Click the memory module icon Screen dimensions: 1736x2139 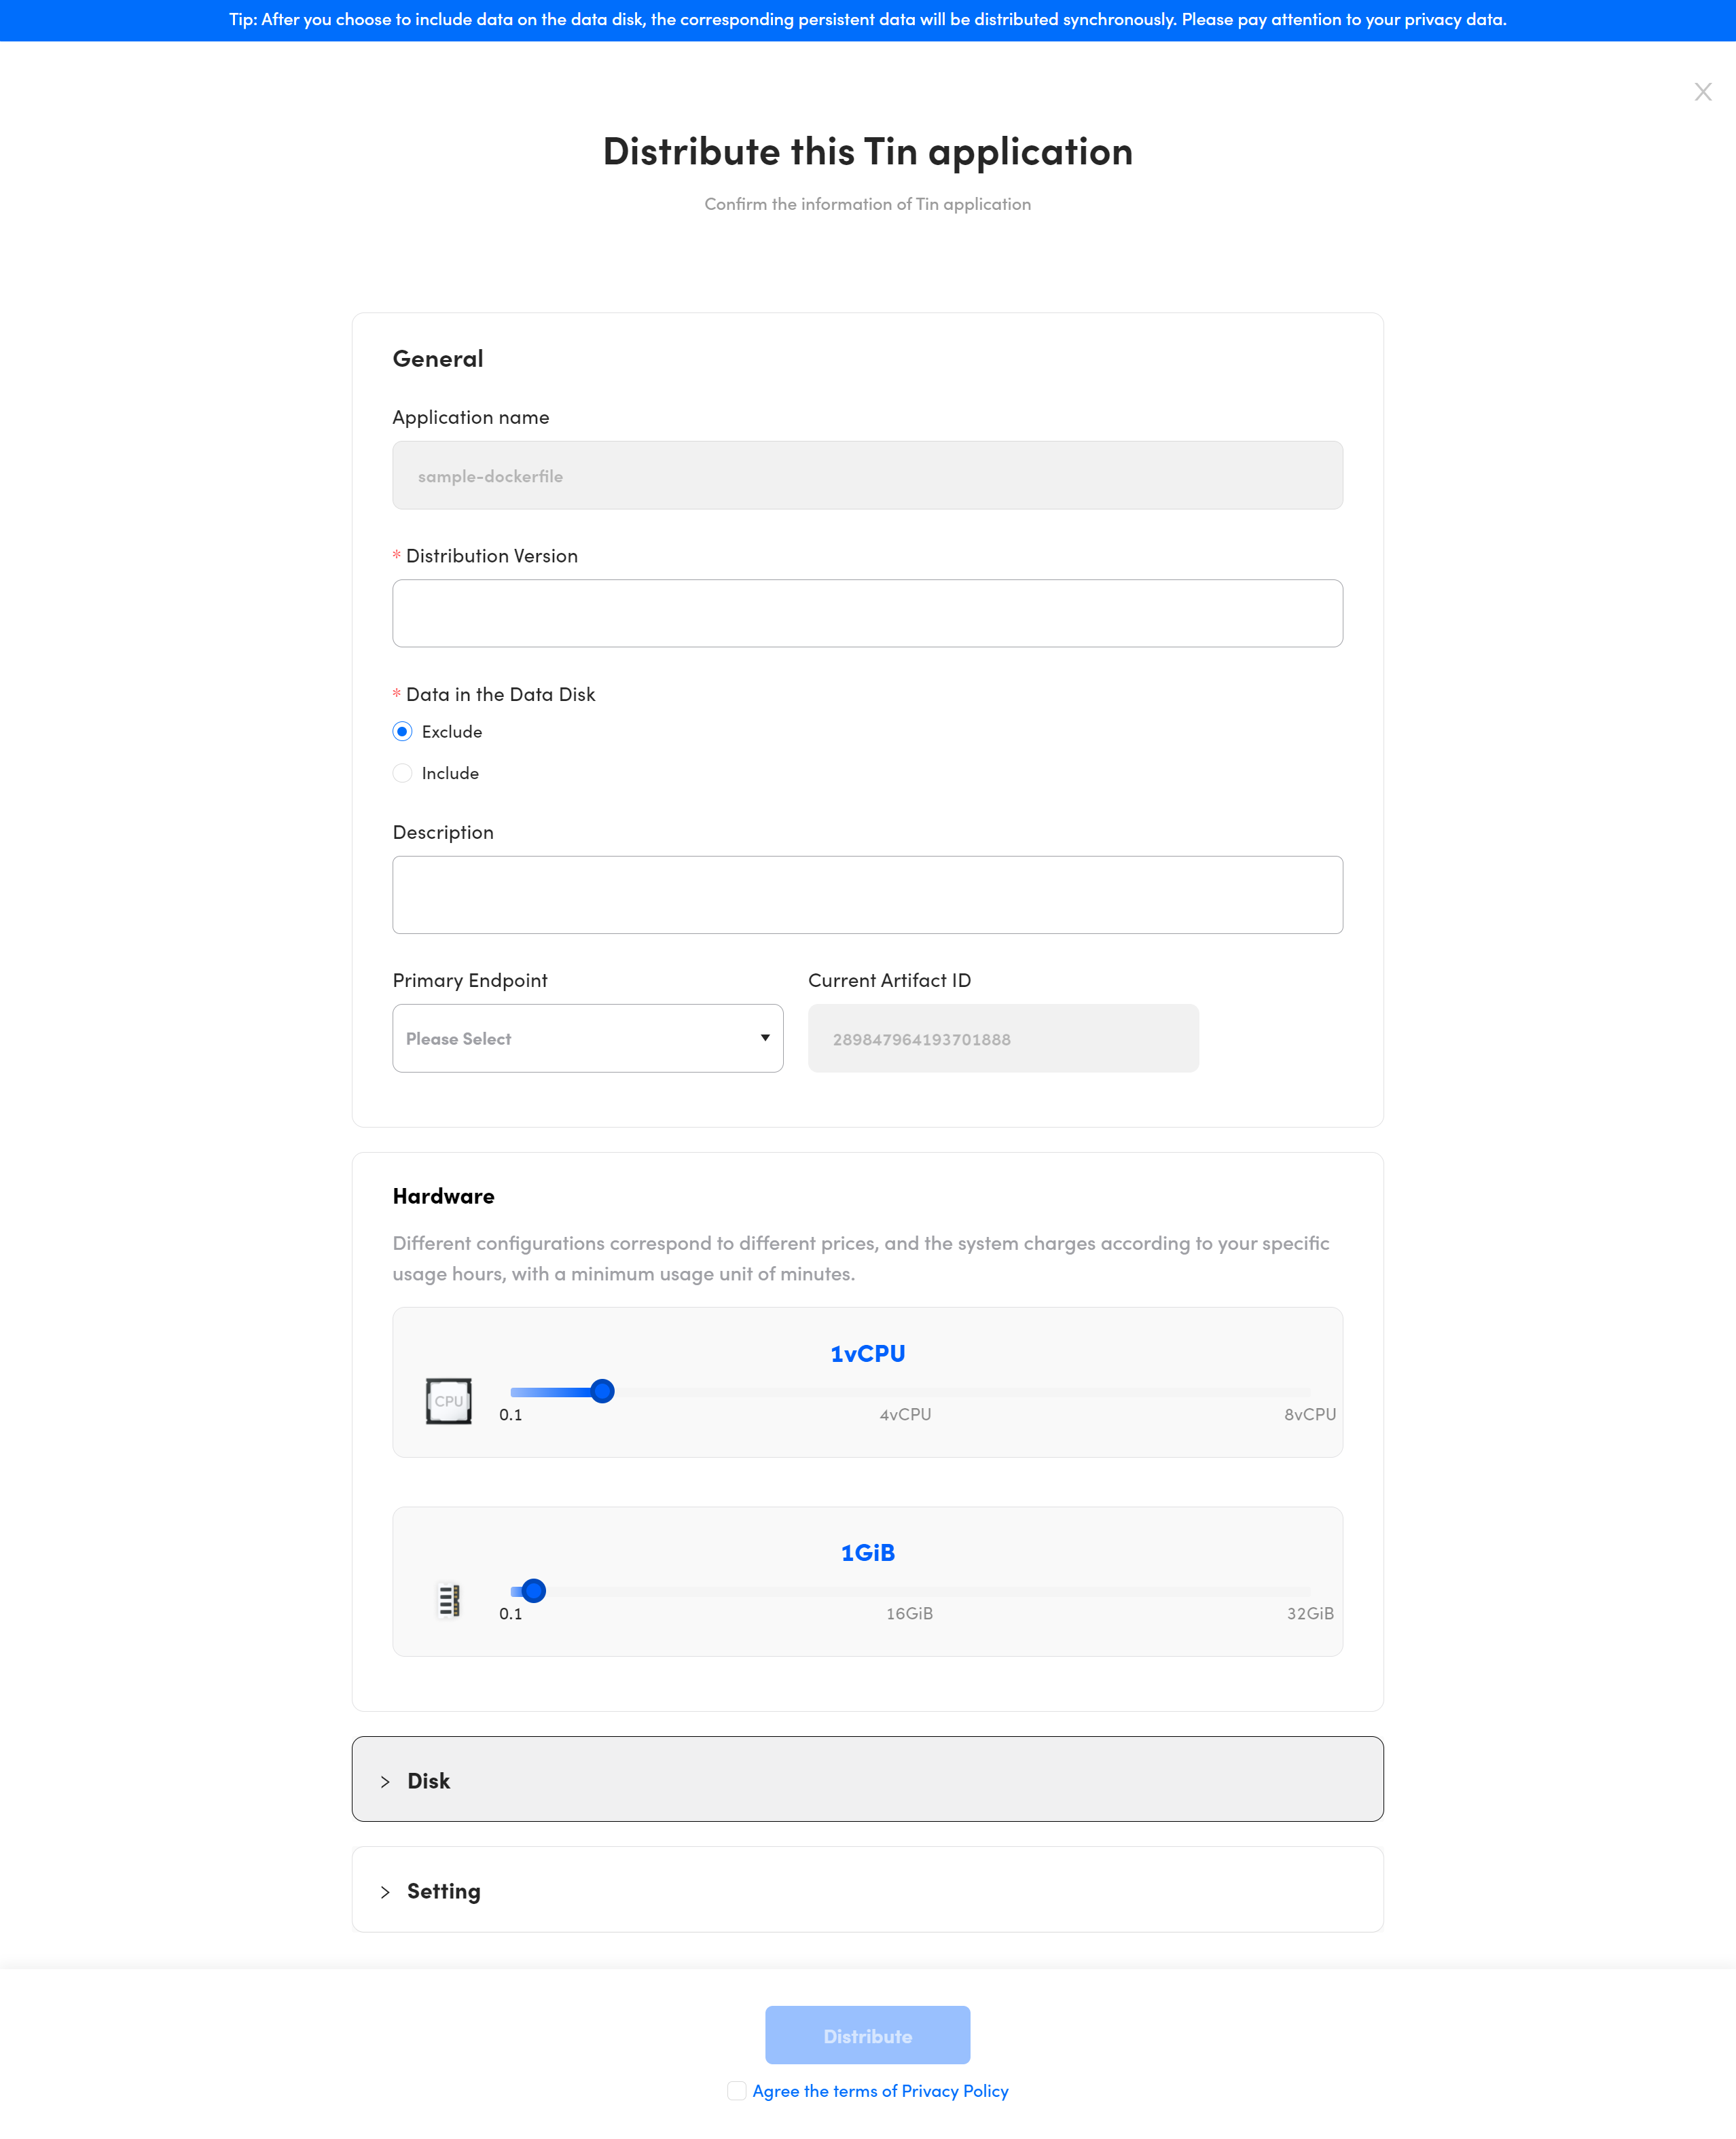449,1600
